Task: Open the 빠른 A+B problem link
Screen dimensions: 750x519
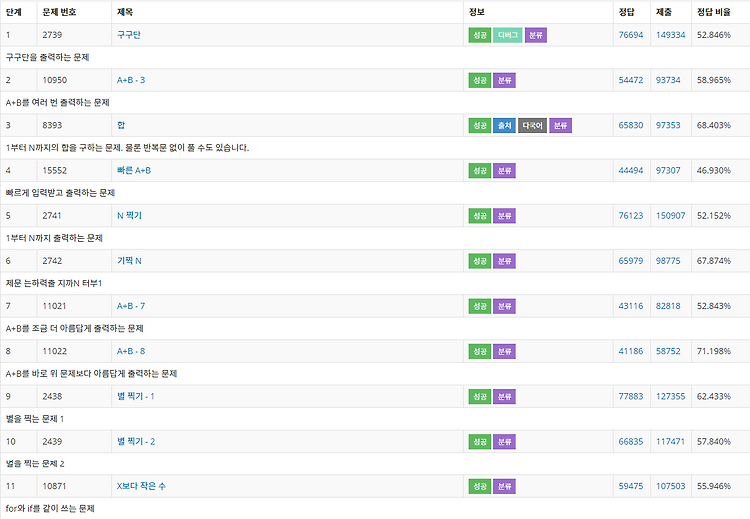Action: (x=134, y=170)
